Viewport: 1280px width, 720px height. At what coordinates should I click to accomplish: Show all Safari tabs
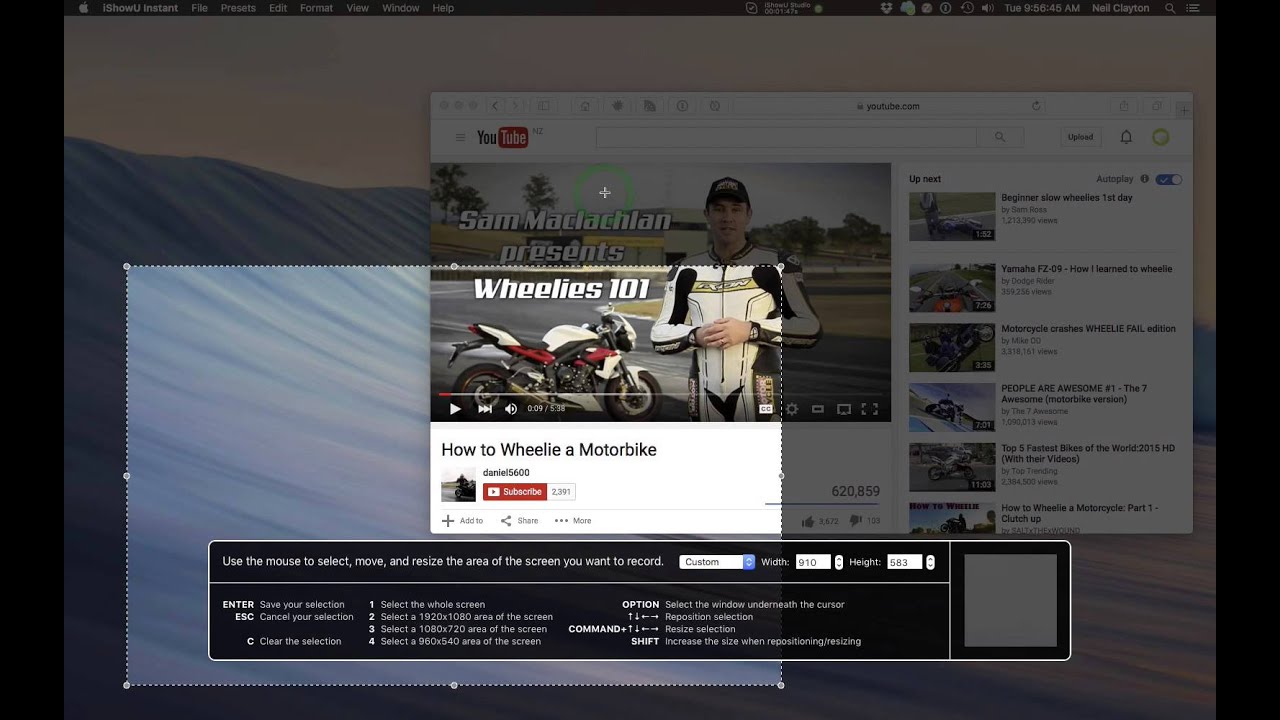tap(1157, 106)
